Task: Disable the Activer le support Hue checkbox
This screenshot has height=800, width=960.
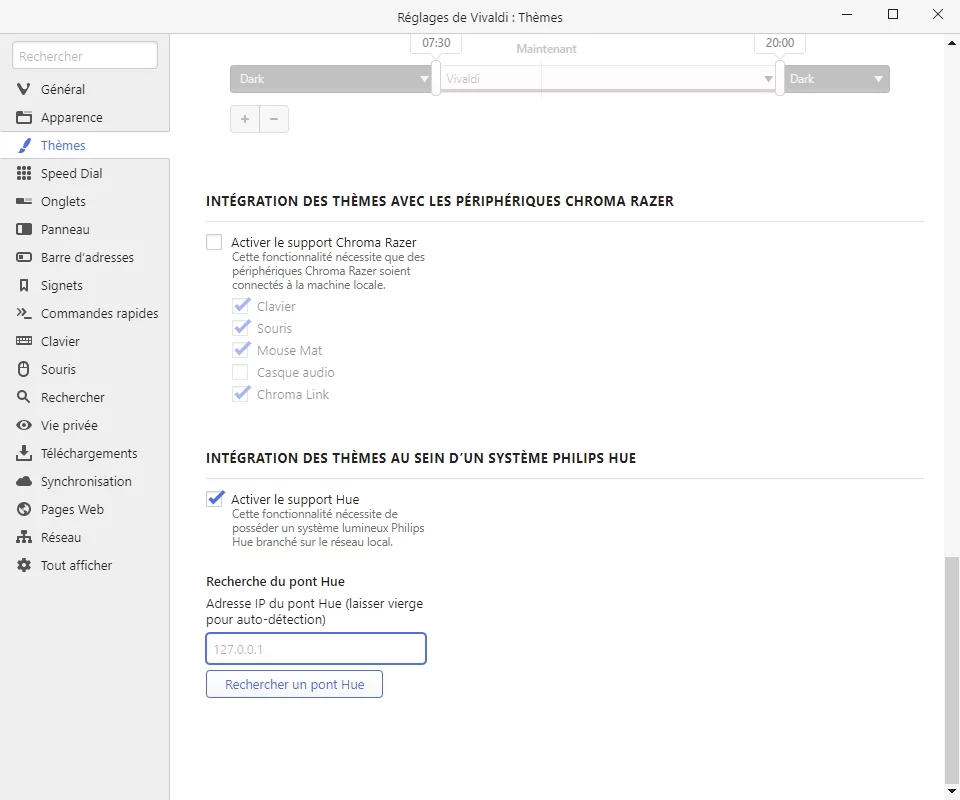Action: click(215, 499)
